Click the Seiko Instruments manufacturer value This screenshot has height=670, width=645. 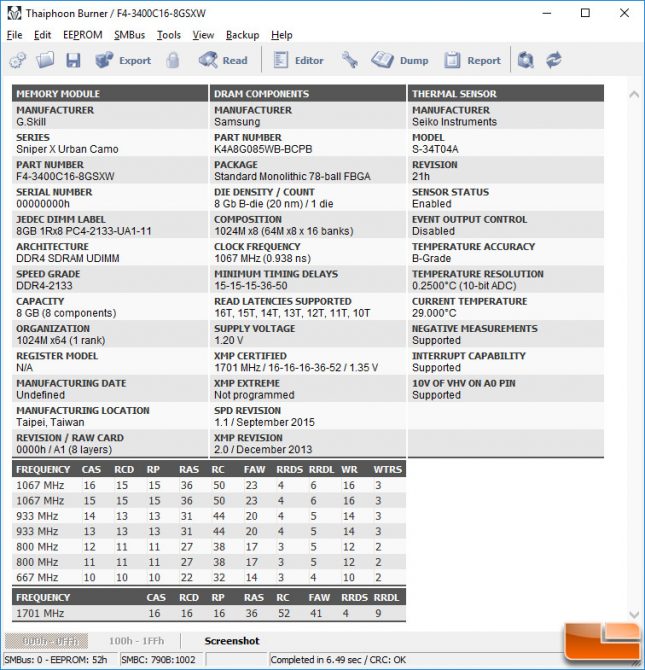pos(454,122)
